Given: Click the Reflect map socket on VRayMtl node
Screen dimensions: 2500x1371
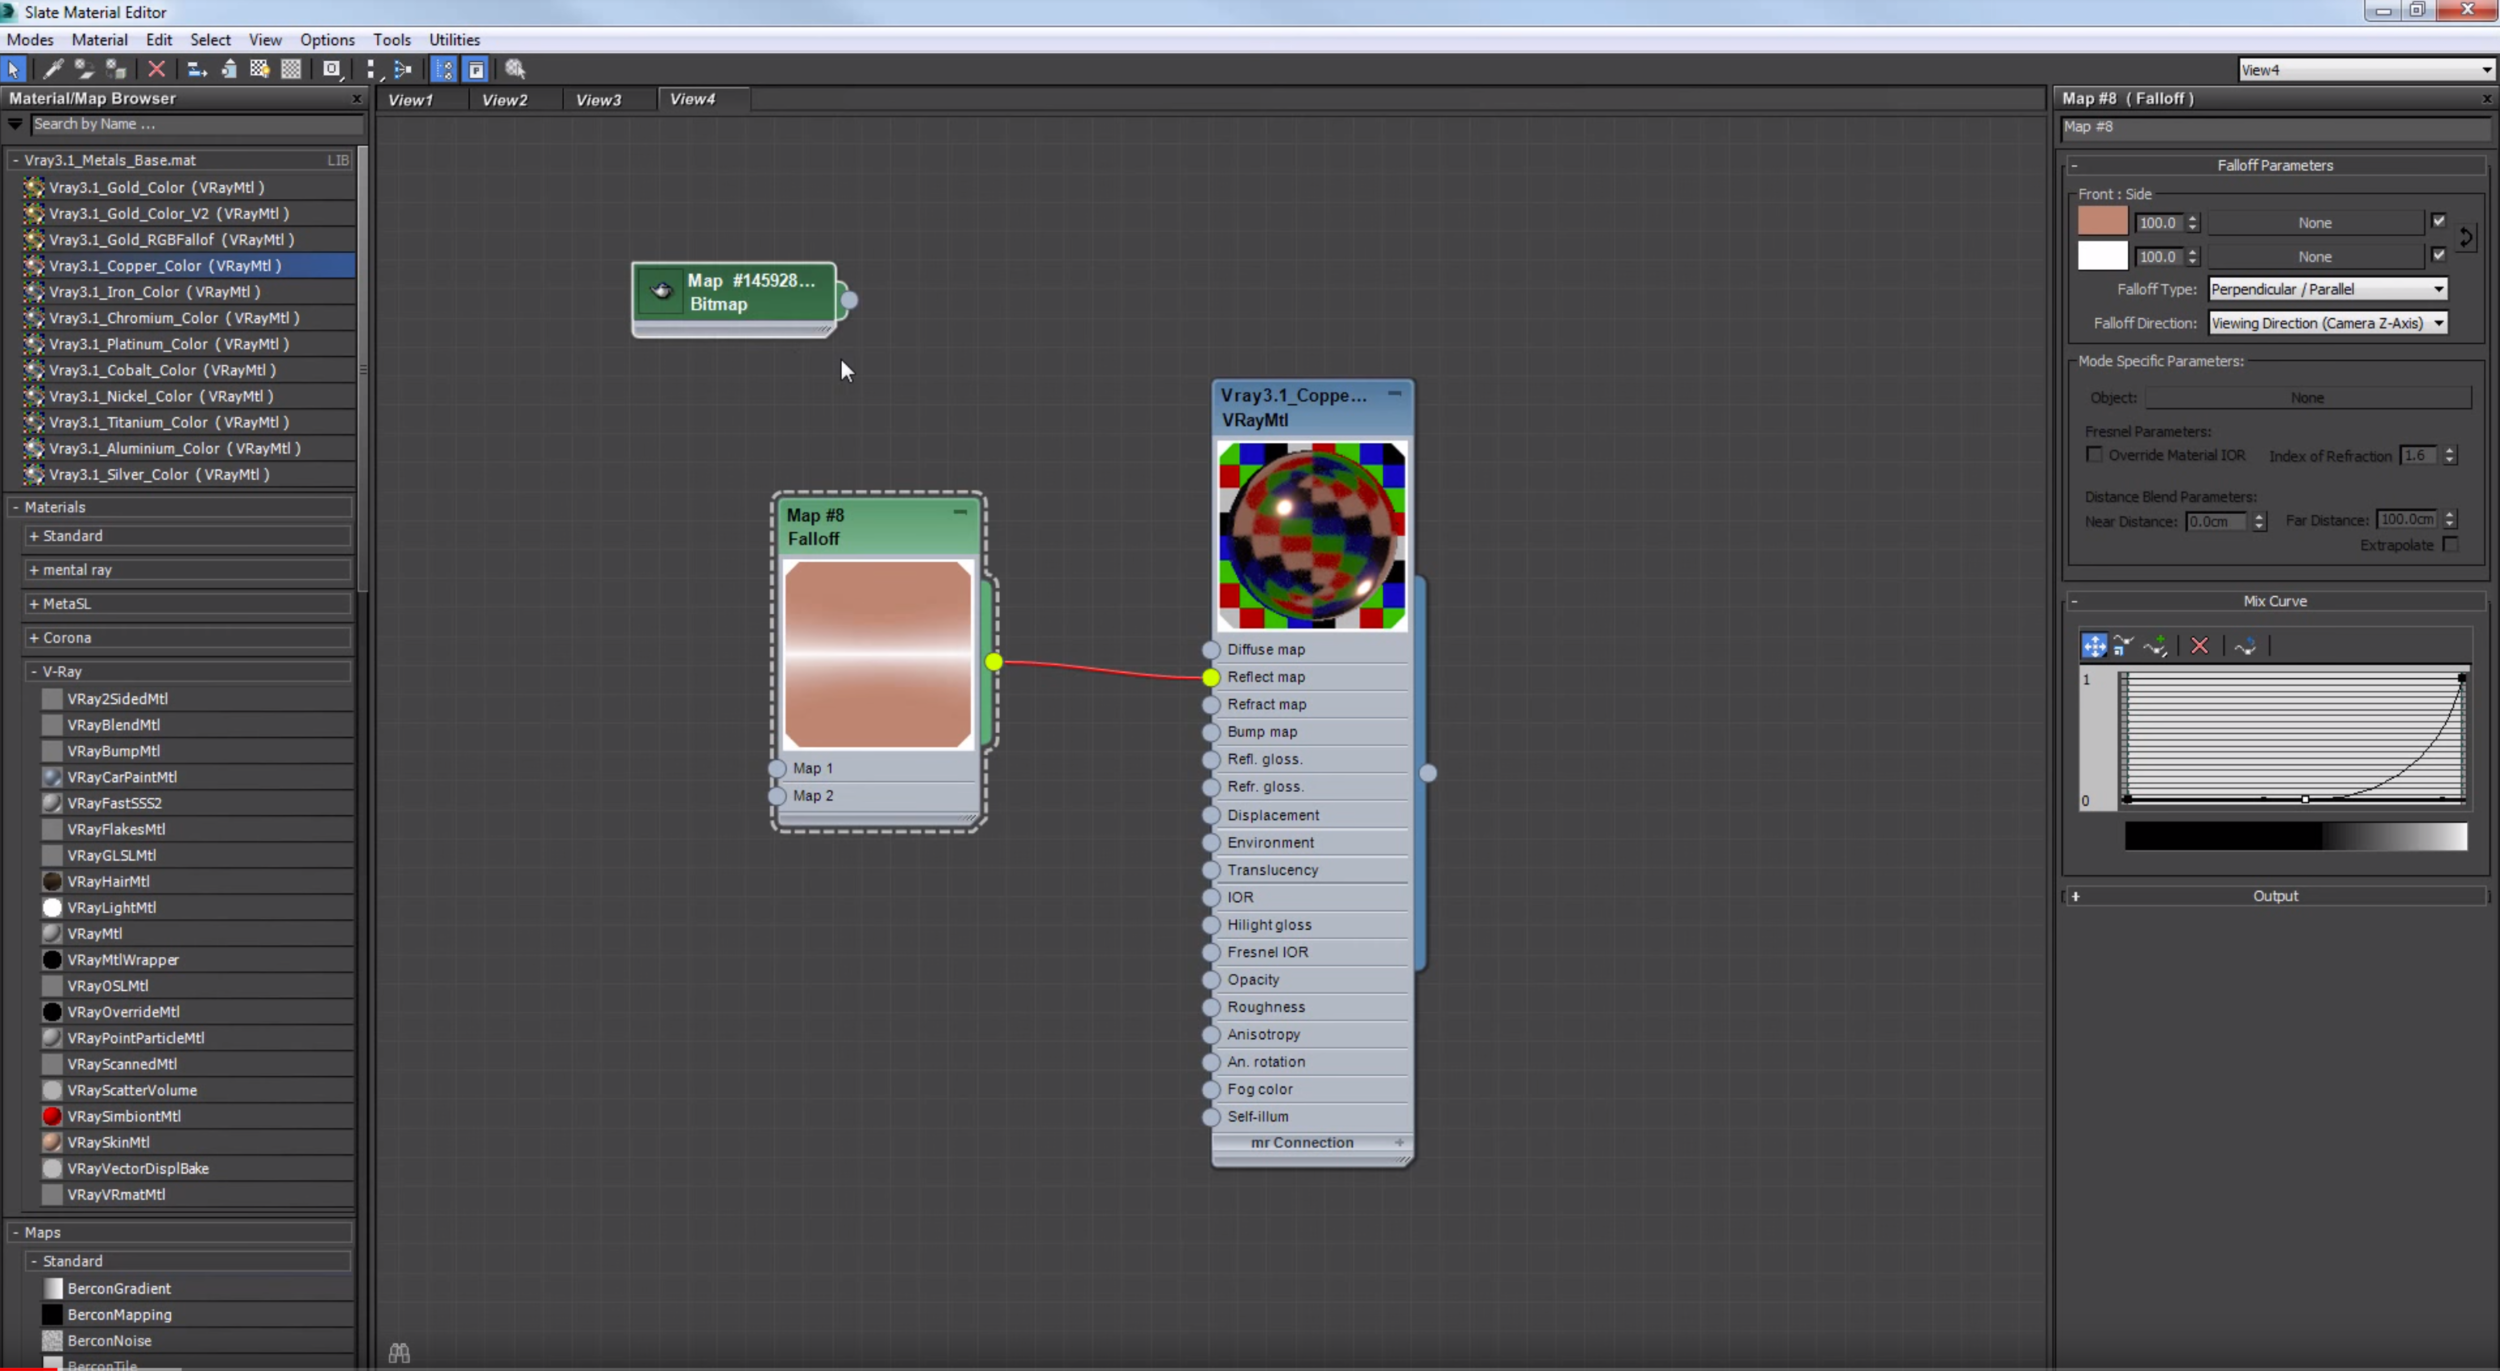Looking at the screenshot, I should click(1211, 677).
